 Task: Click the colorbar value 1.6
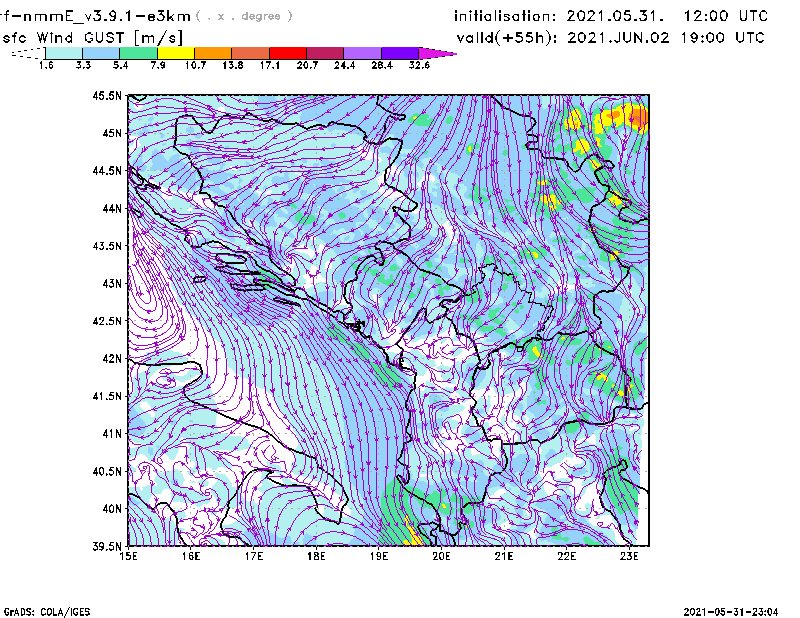(x=46, y=65)
